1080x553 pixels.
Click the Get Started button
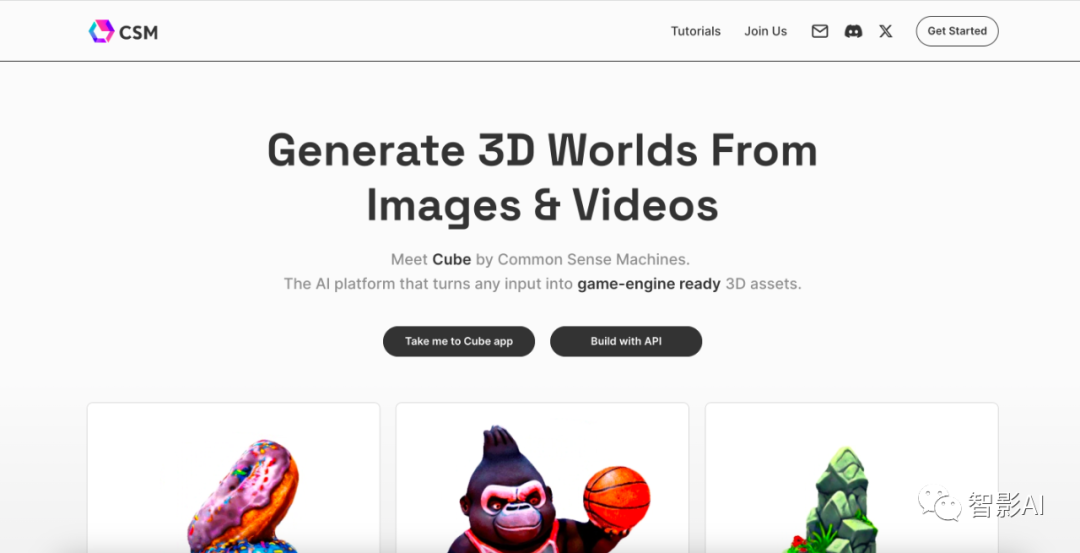point(957,31)
